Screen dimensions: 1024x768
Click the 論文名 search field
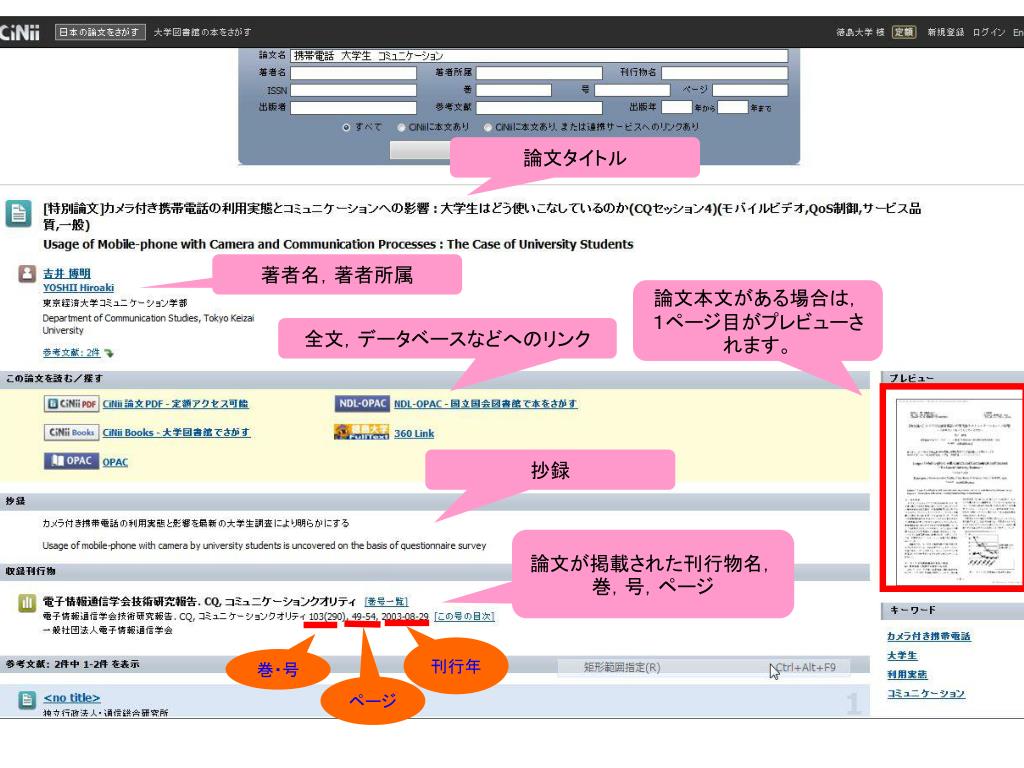coord(539,56)
